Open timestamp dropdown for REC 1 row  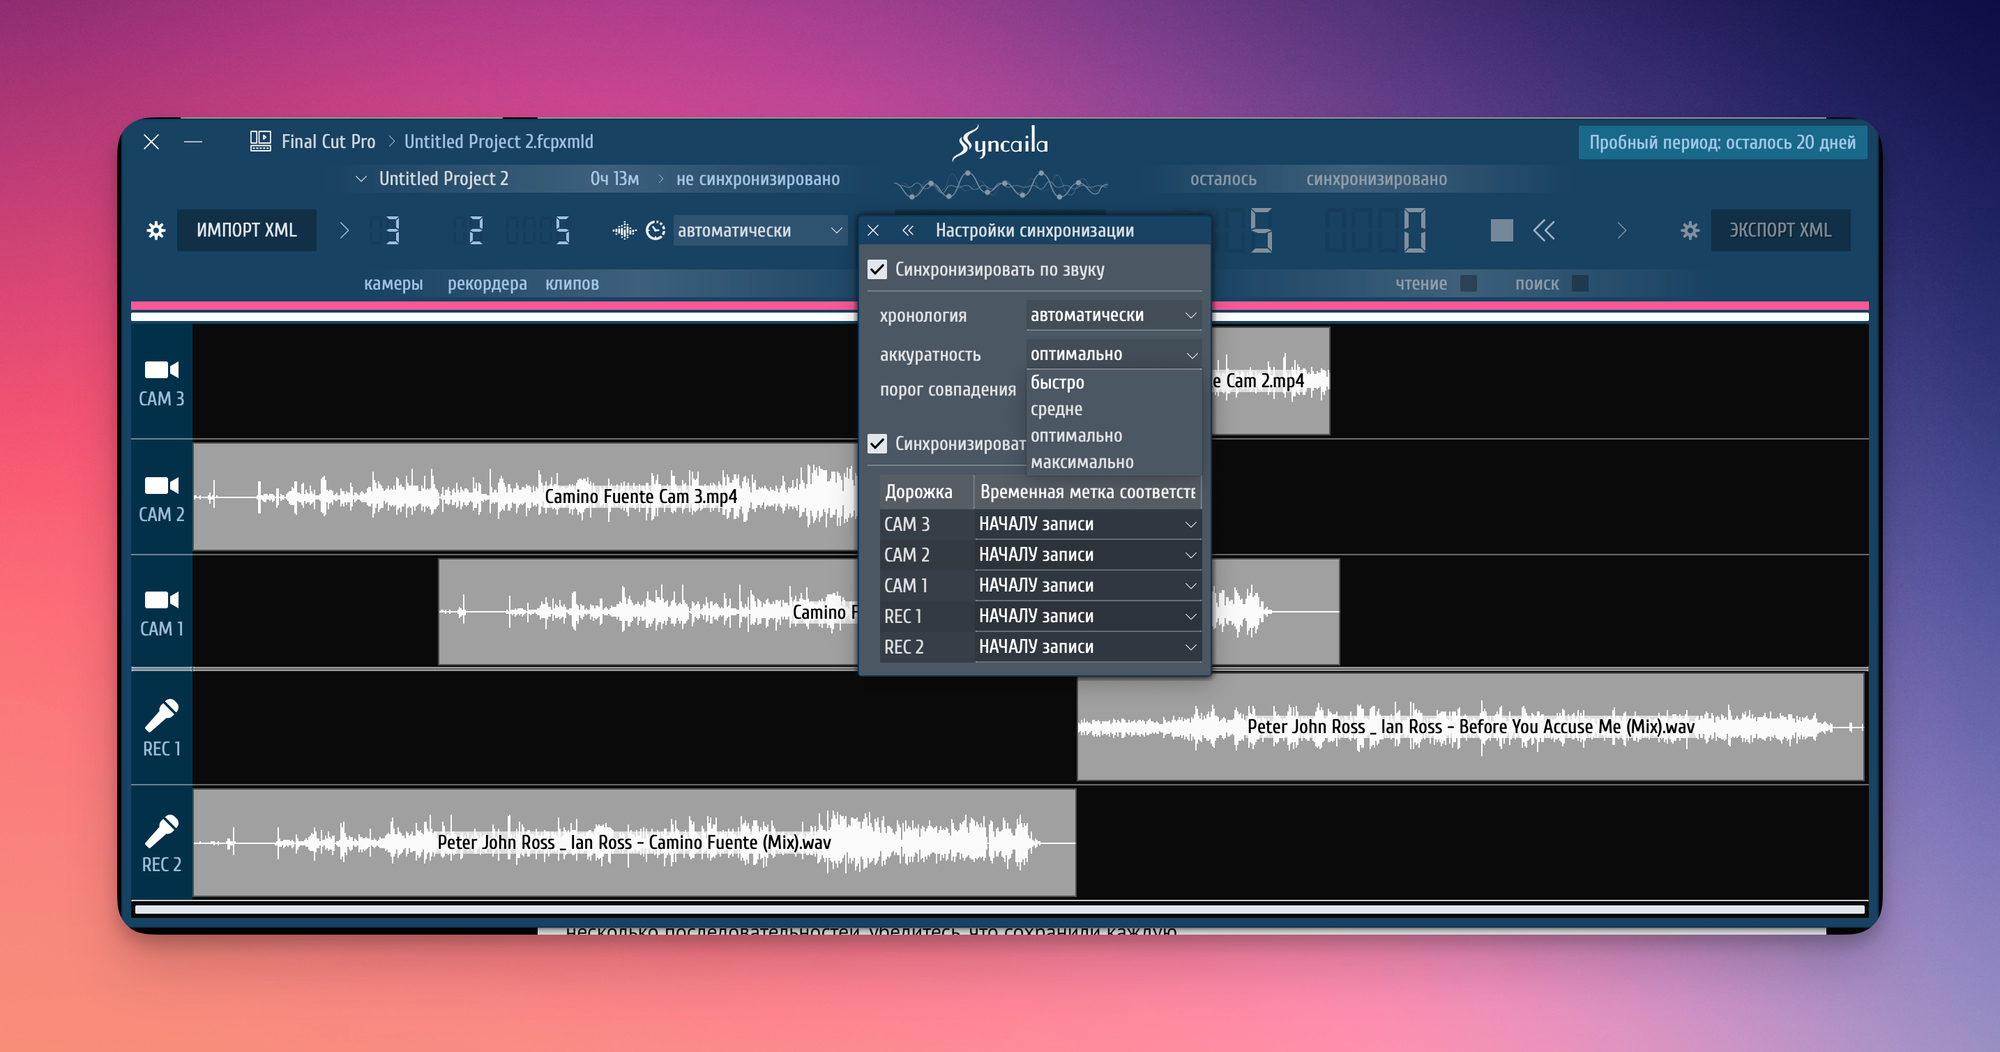[x=1088, y=616]
